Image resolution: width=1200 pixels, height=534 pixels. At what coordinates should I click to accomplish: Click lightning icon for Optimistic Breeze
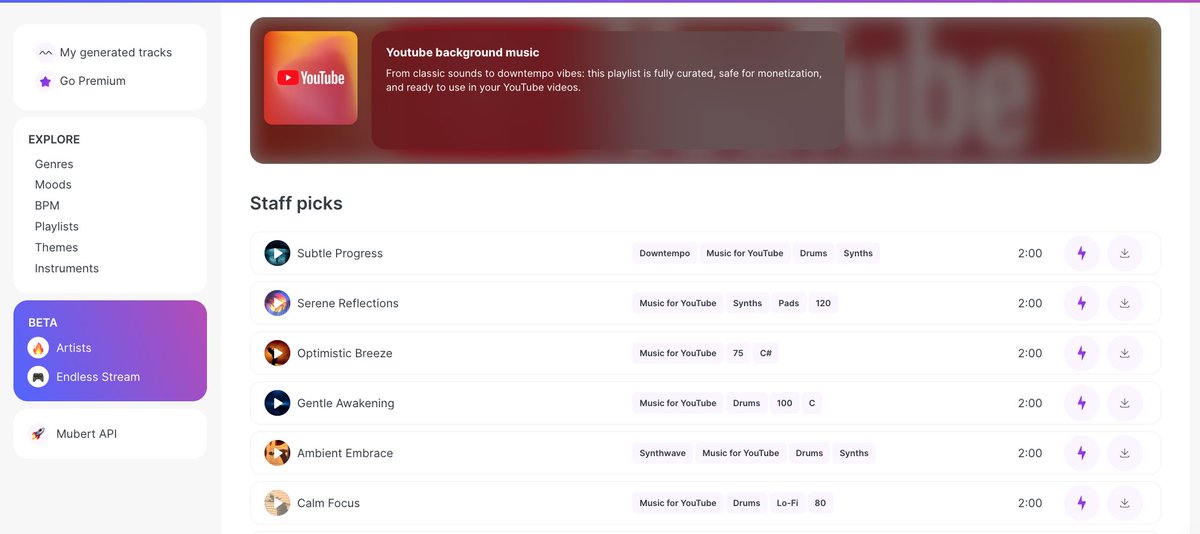tap(1081, 353)
